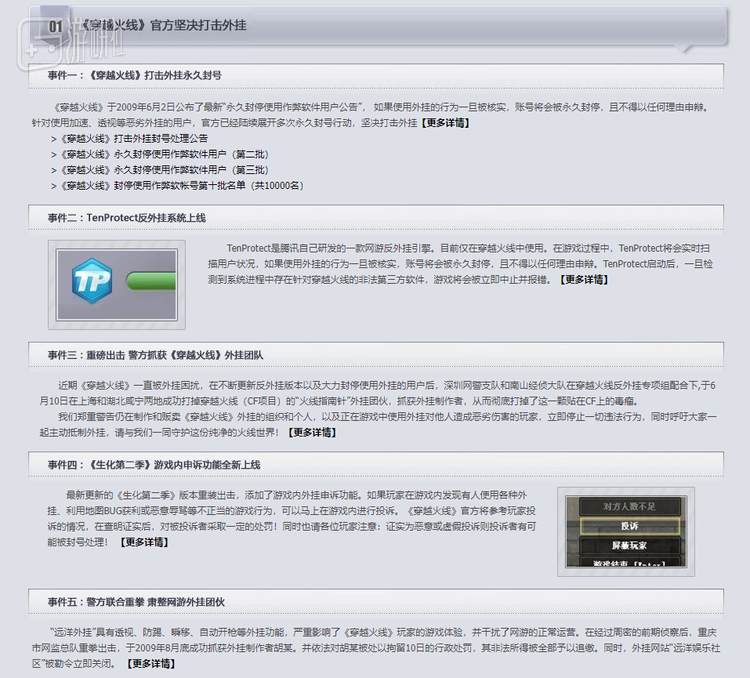This screenshot has width=750, height=678.
Task: Click 投诉 button in the game screenshot
Action: point(629,526)
